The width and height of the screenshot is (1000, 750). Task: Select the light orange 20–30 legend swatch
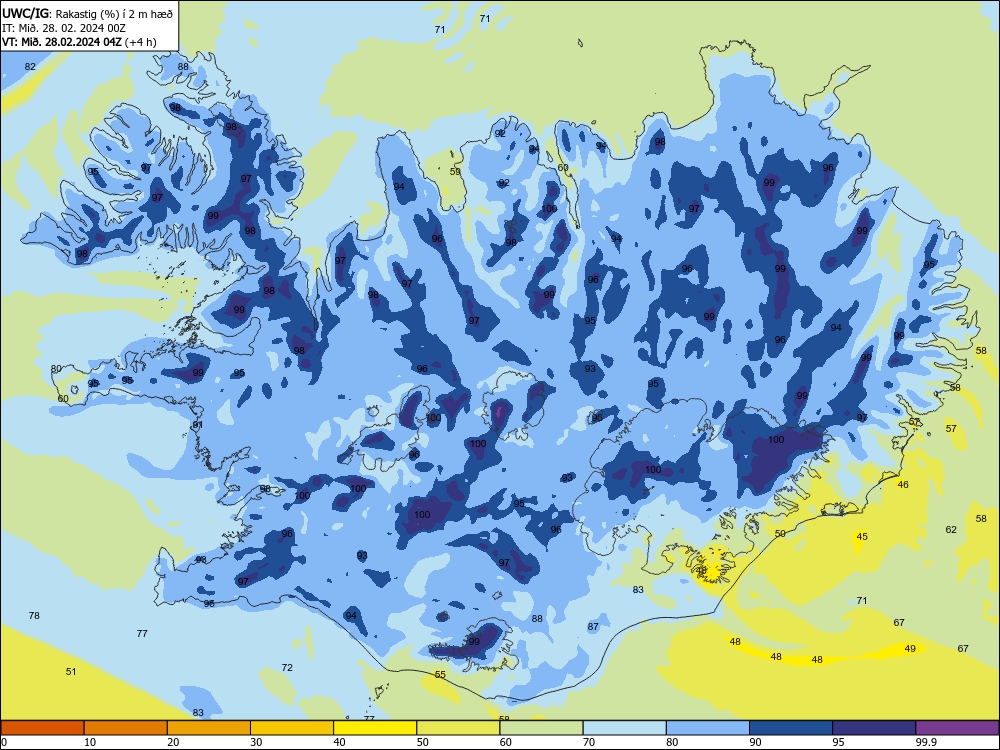pos(209,728)
